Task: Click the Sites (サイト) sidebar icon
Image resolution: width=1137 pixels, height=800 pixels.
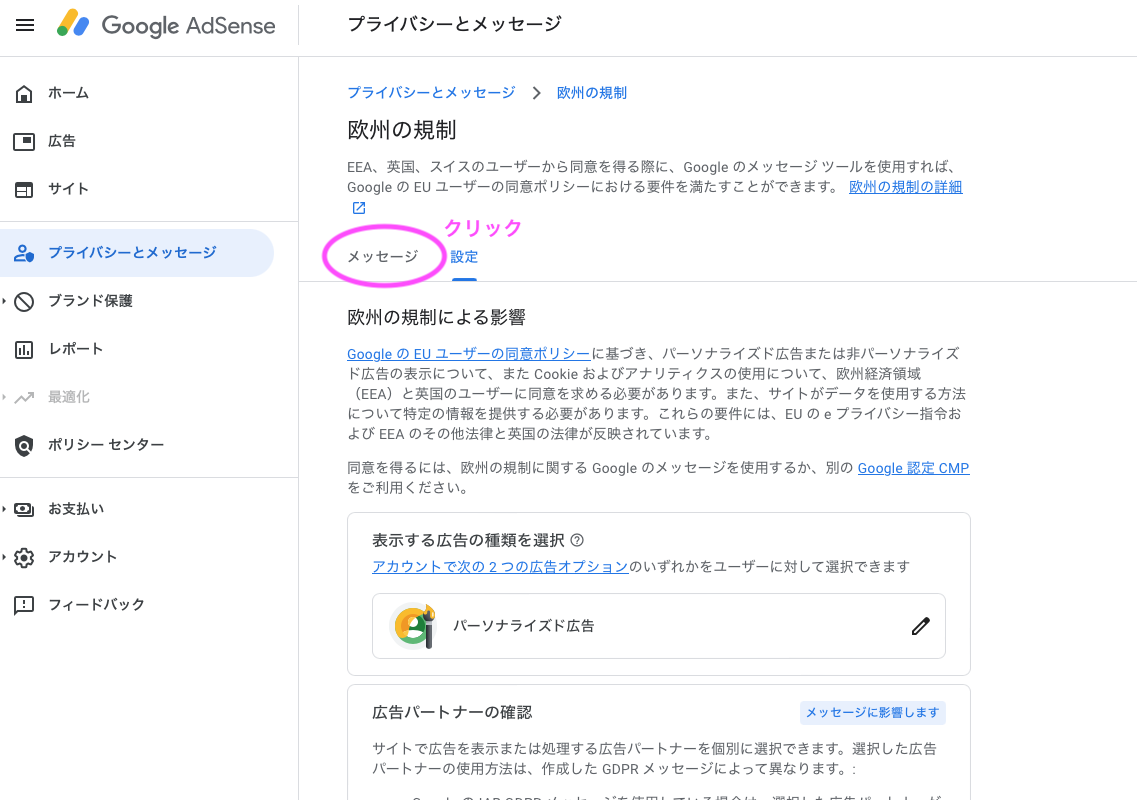Action: [x=24, y=189]
